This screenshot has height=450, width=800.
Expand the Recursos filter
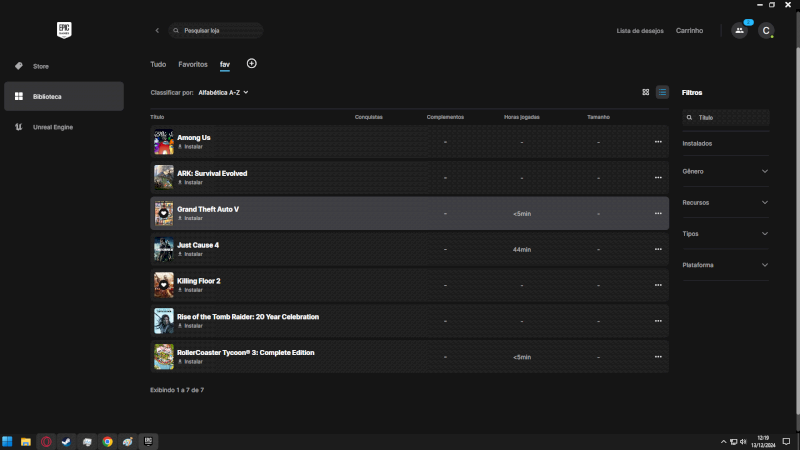point(725,202)
